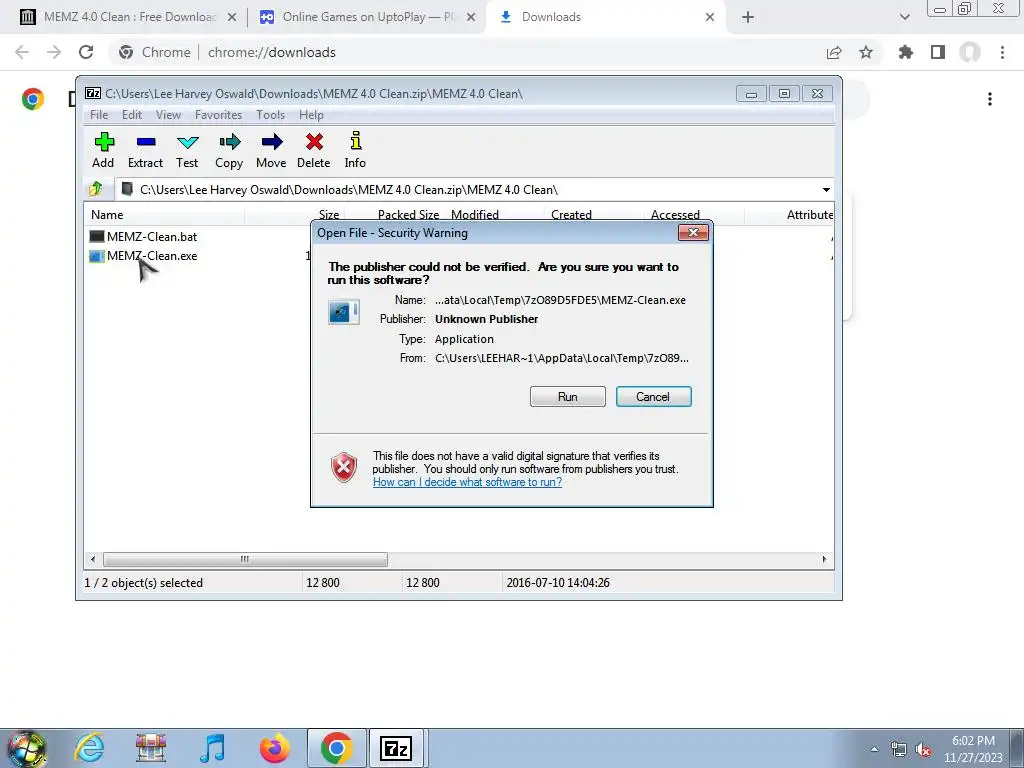The height and width of the screenshot is (768, 1024).
Task: Click the 7-Zip path address field
Action: [x=475, y=189]
